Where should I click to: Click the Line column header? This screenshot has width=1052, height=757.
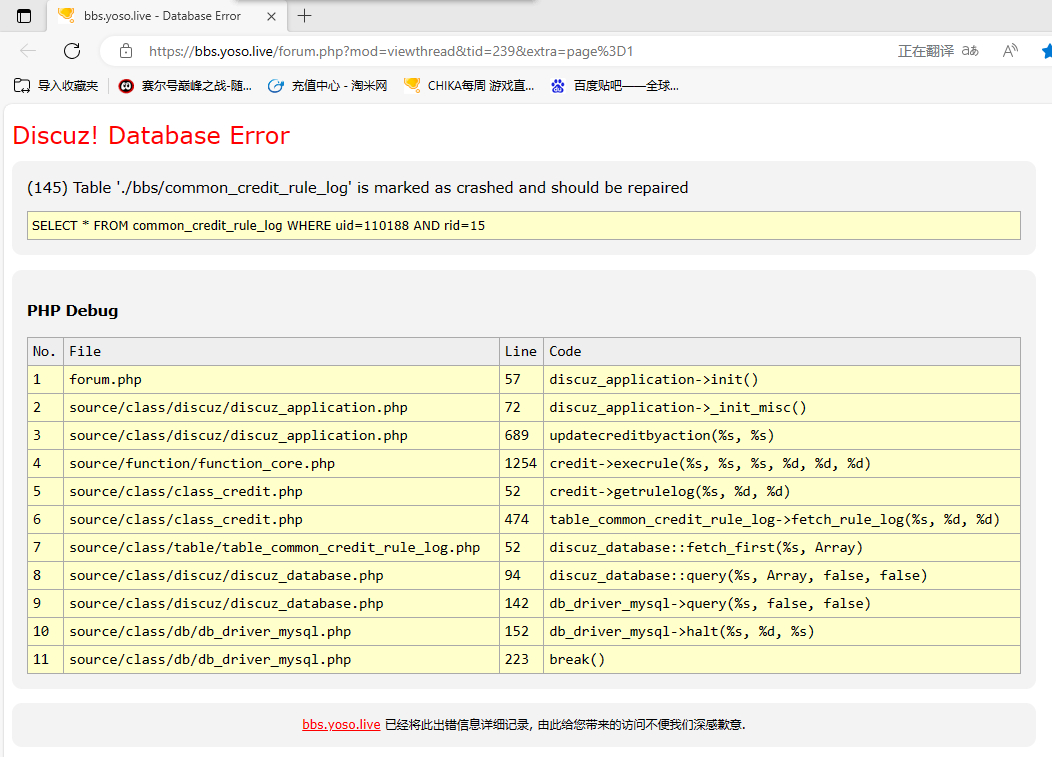coord(521,352)
